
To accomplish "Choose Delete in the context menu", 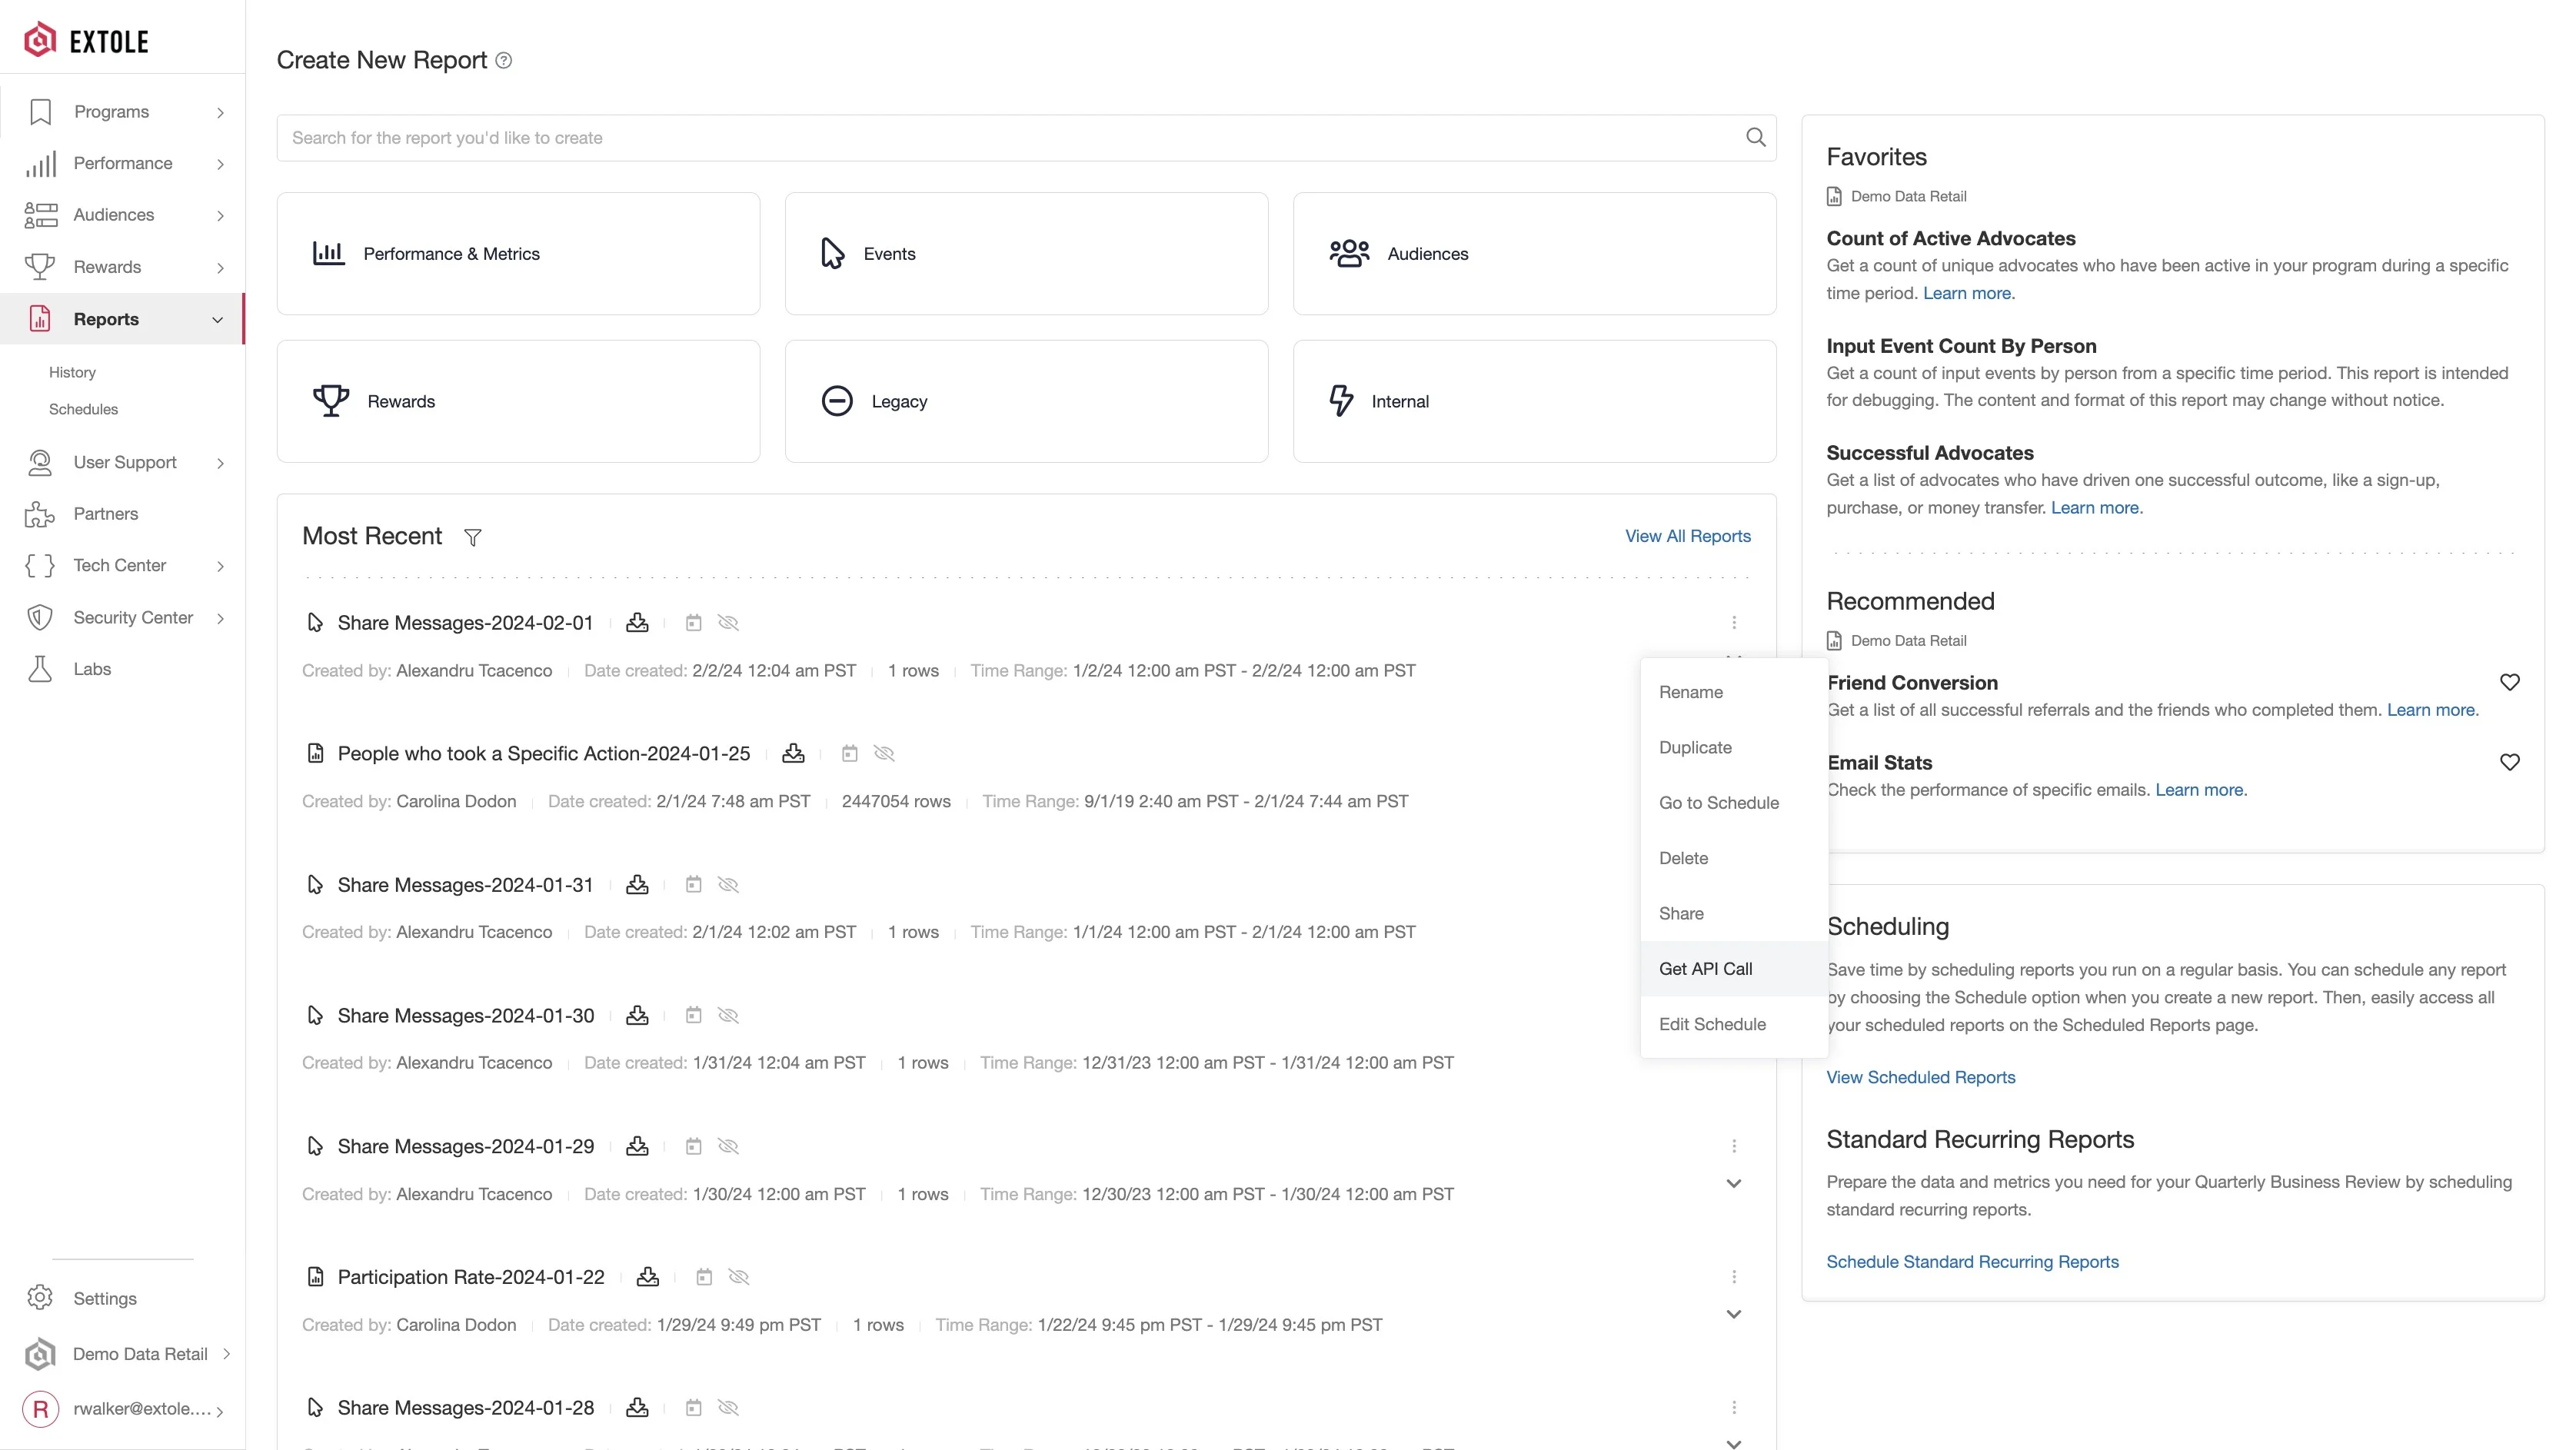I will [1734, 859].
